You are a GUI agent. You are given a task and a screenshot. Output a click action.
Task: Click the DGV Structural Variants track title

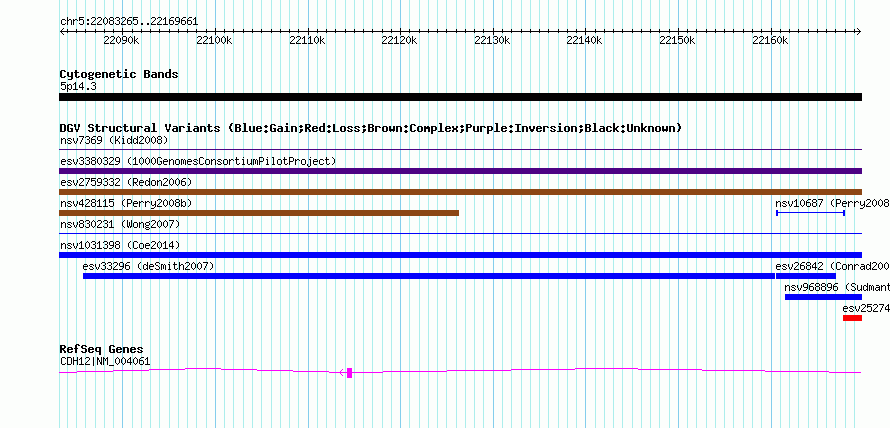point(371,128)
